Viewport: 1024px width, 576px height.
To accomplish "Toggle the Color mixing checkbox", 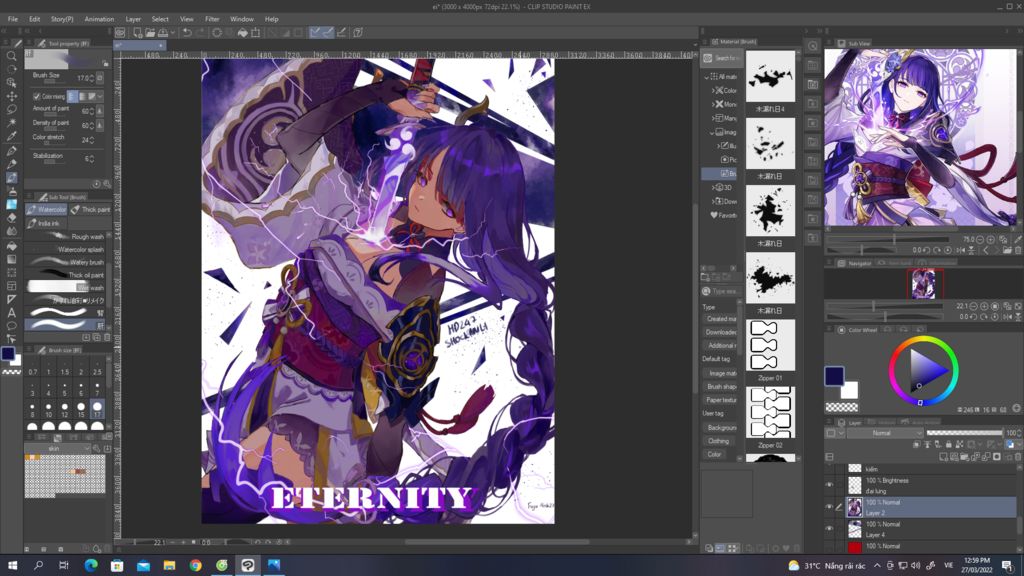I will coord(37,97).
